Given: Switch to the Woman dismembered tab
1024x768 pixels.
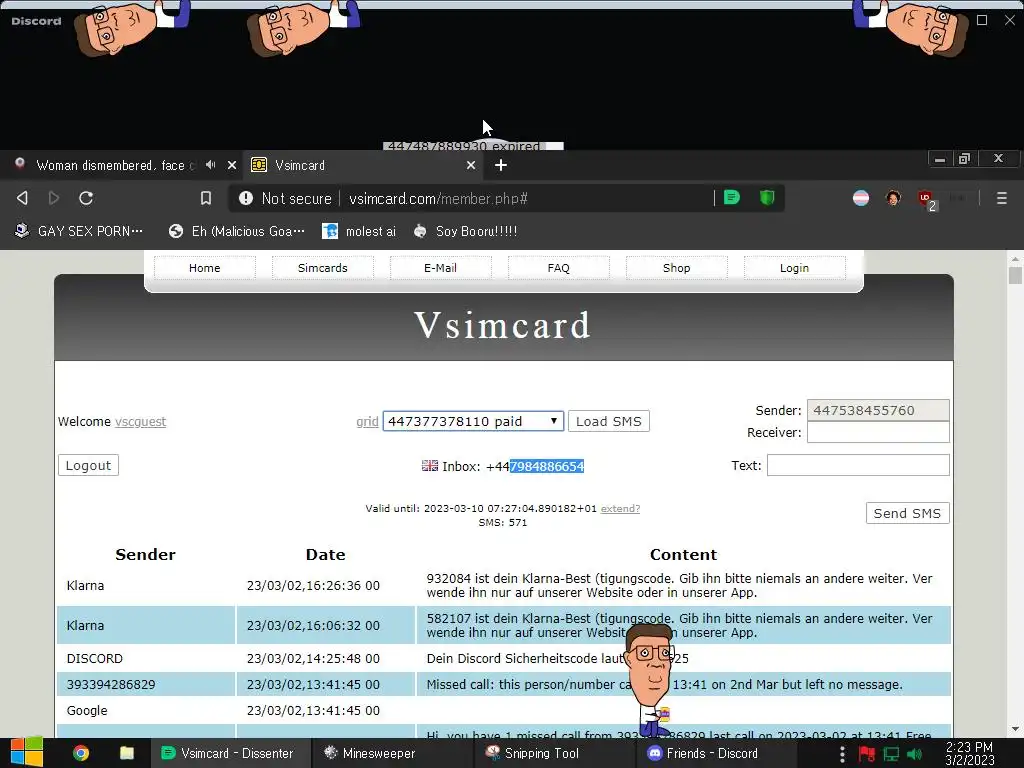Looking at the screenshot, I should (x=116, y=165).
